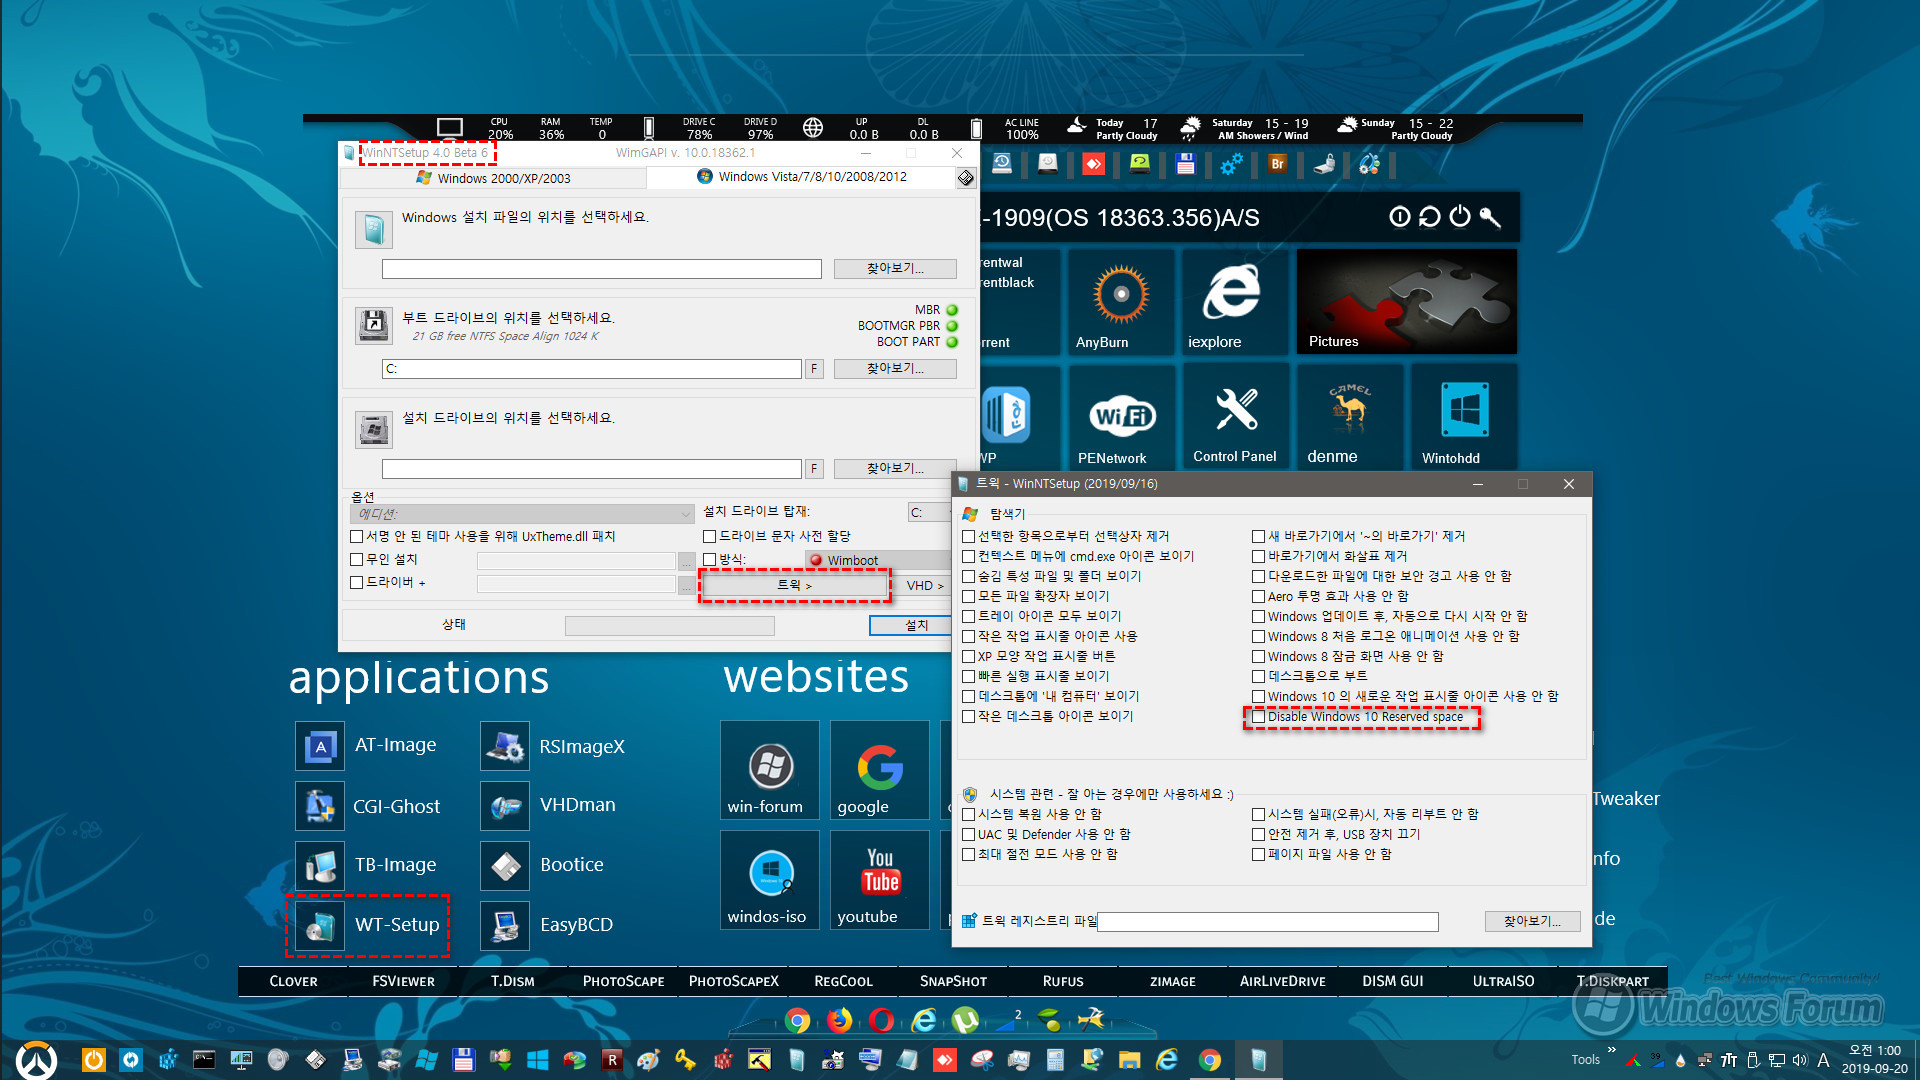Open the AT-Image application icon
1920x1080 pixels.
point(320,746)
